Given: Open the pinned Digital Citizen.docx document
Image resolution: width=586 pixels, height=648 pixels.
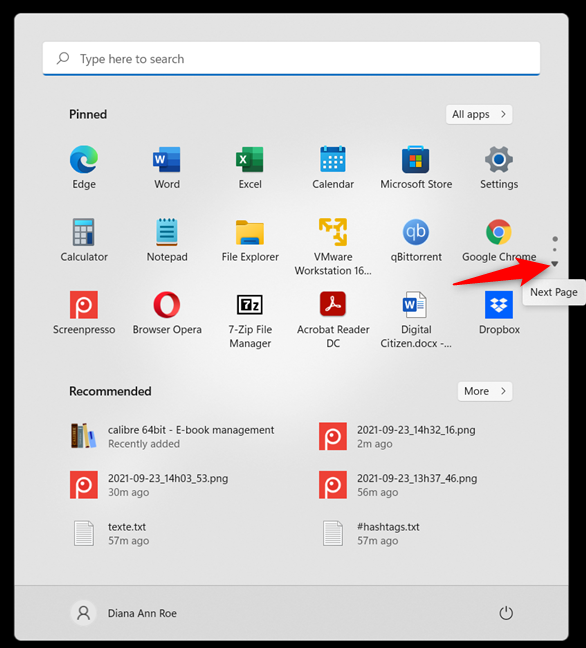Looking at the screenshot, I should point(416,319).
